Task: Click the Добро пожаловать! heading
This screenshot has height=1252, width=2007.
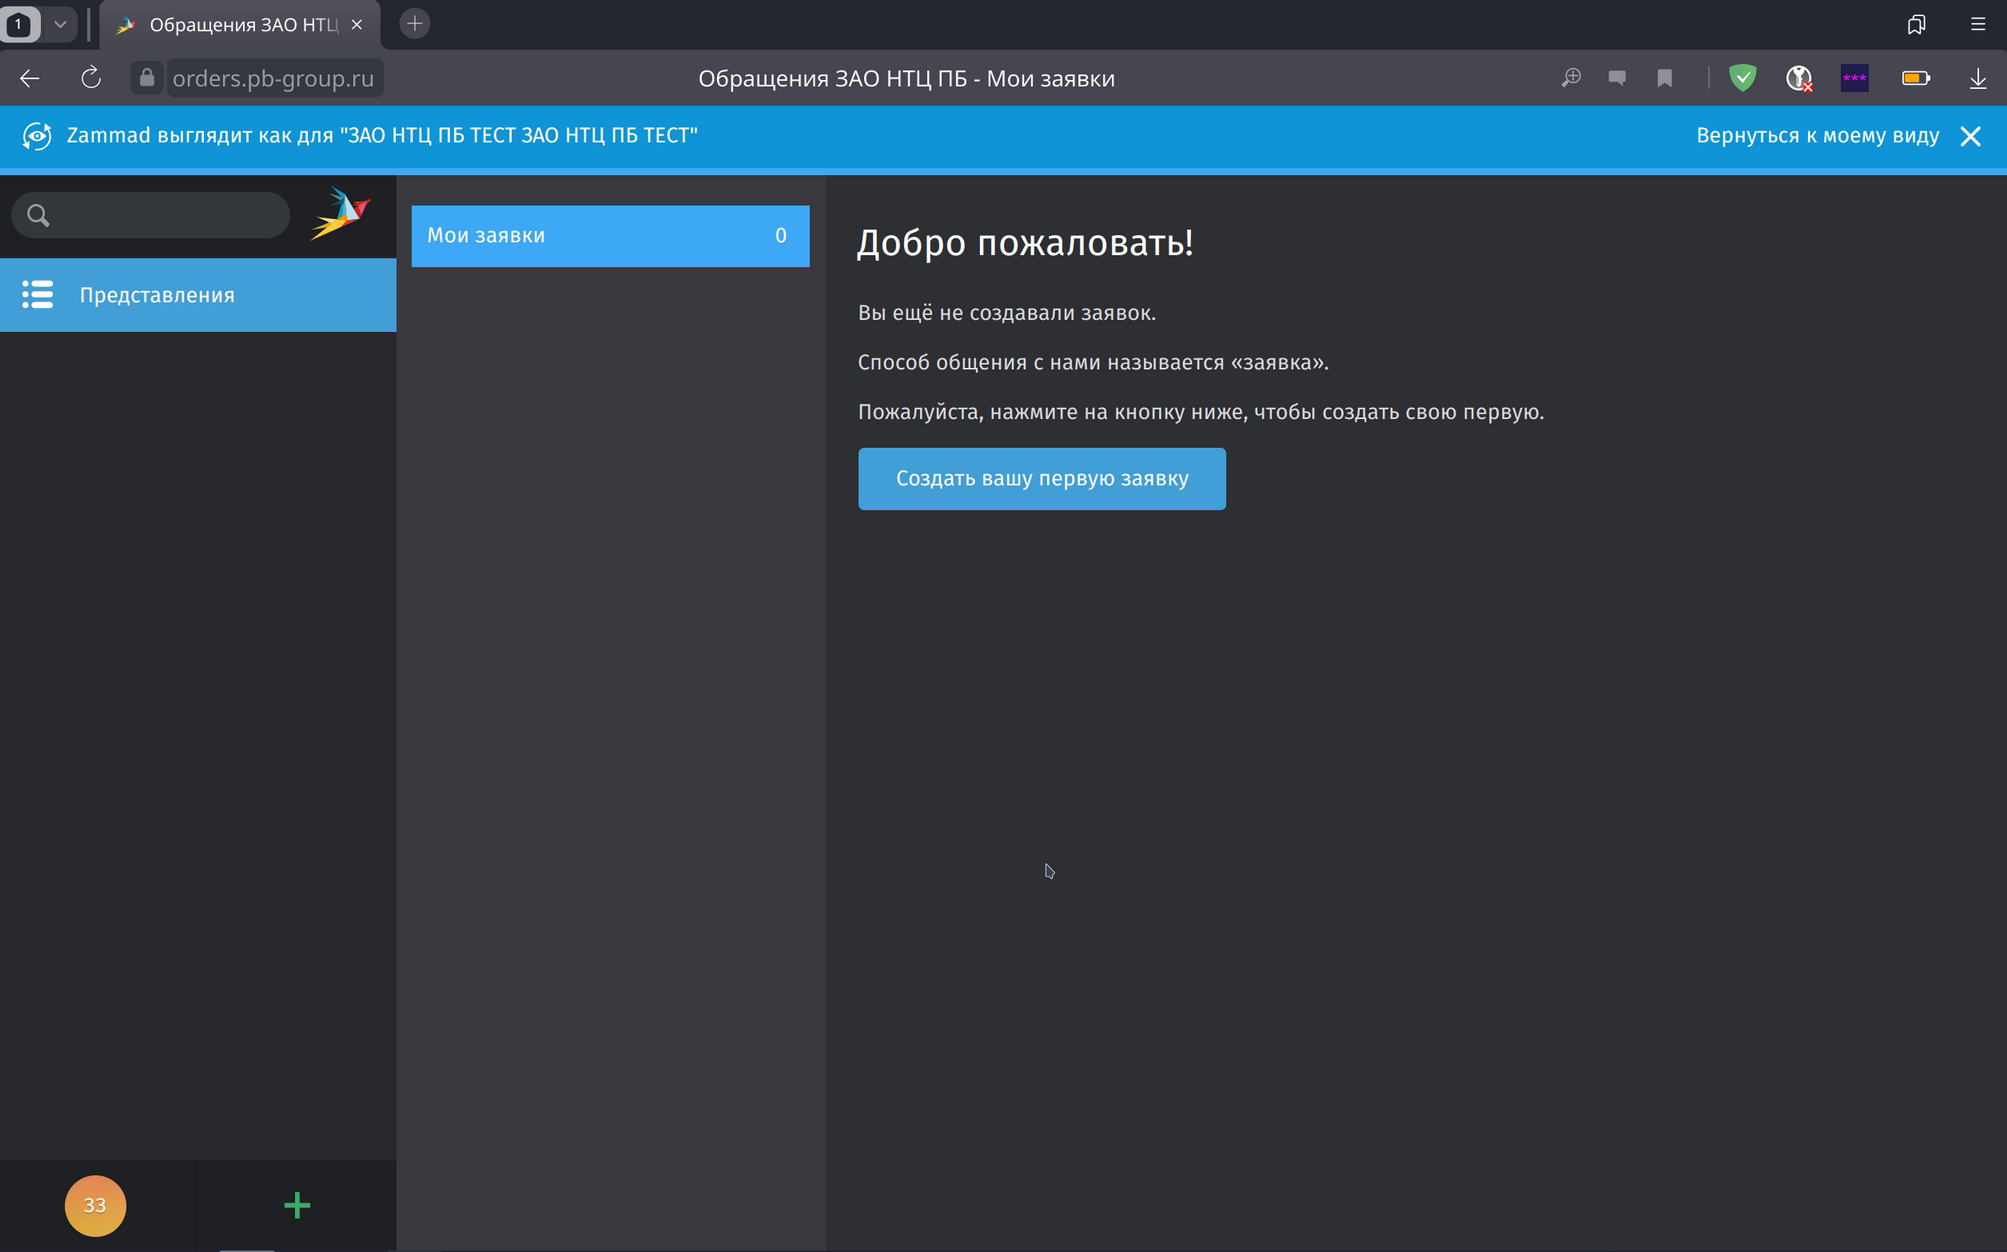Action: 1025,243
